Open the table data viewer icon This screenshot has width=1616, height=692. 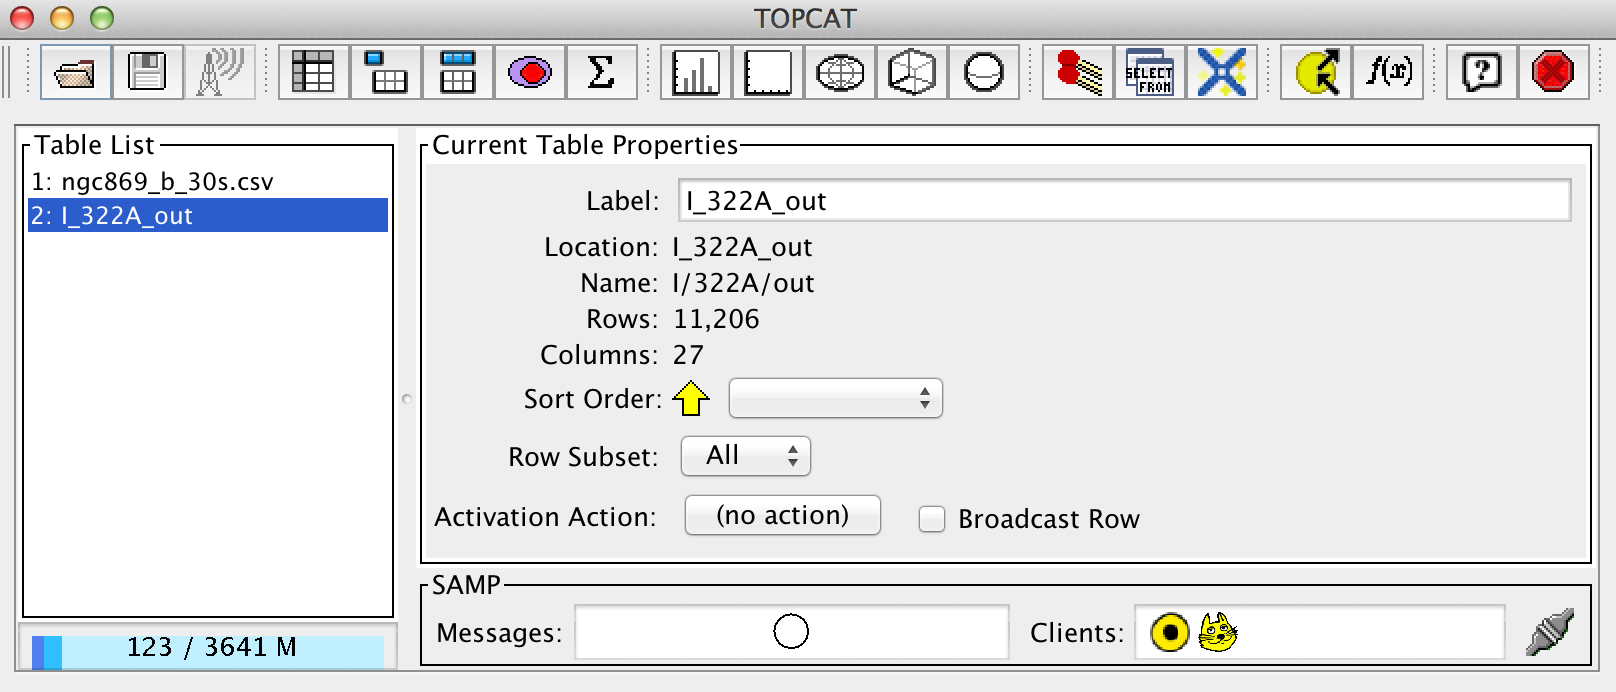(x=314, y=72)
